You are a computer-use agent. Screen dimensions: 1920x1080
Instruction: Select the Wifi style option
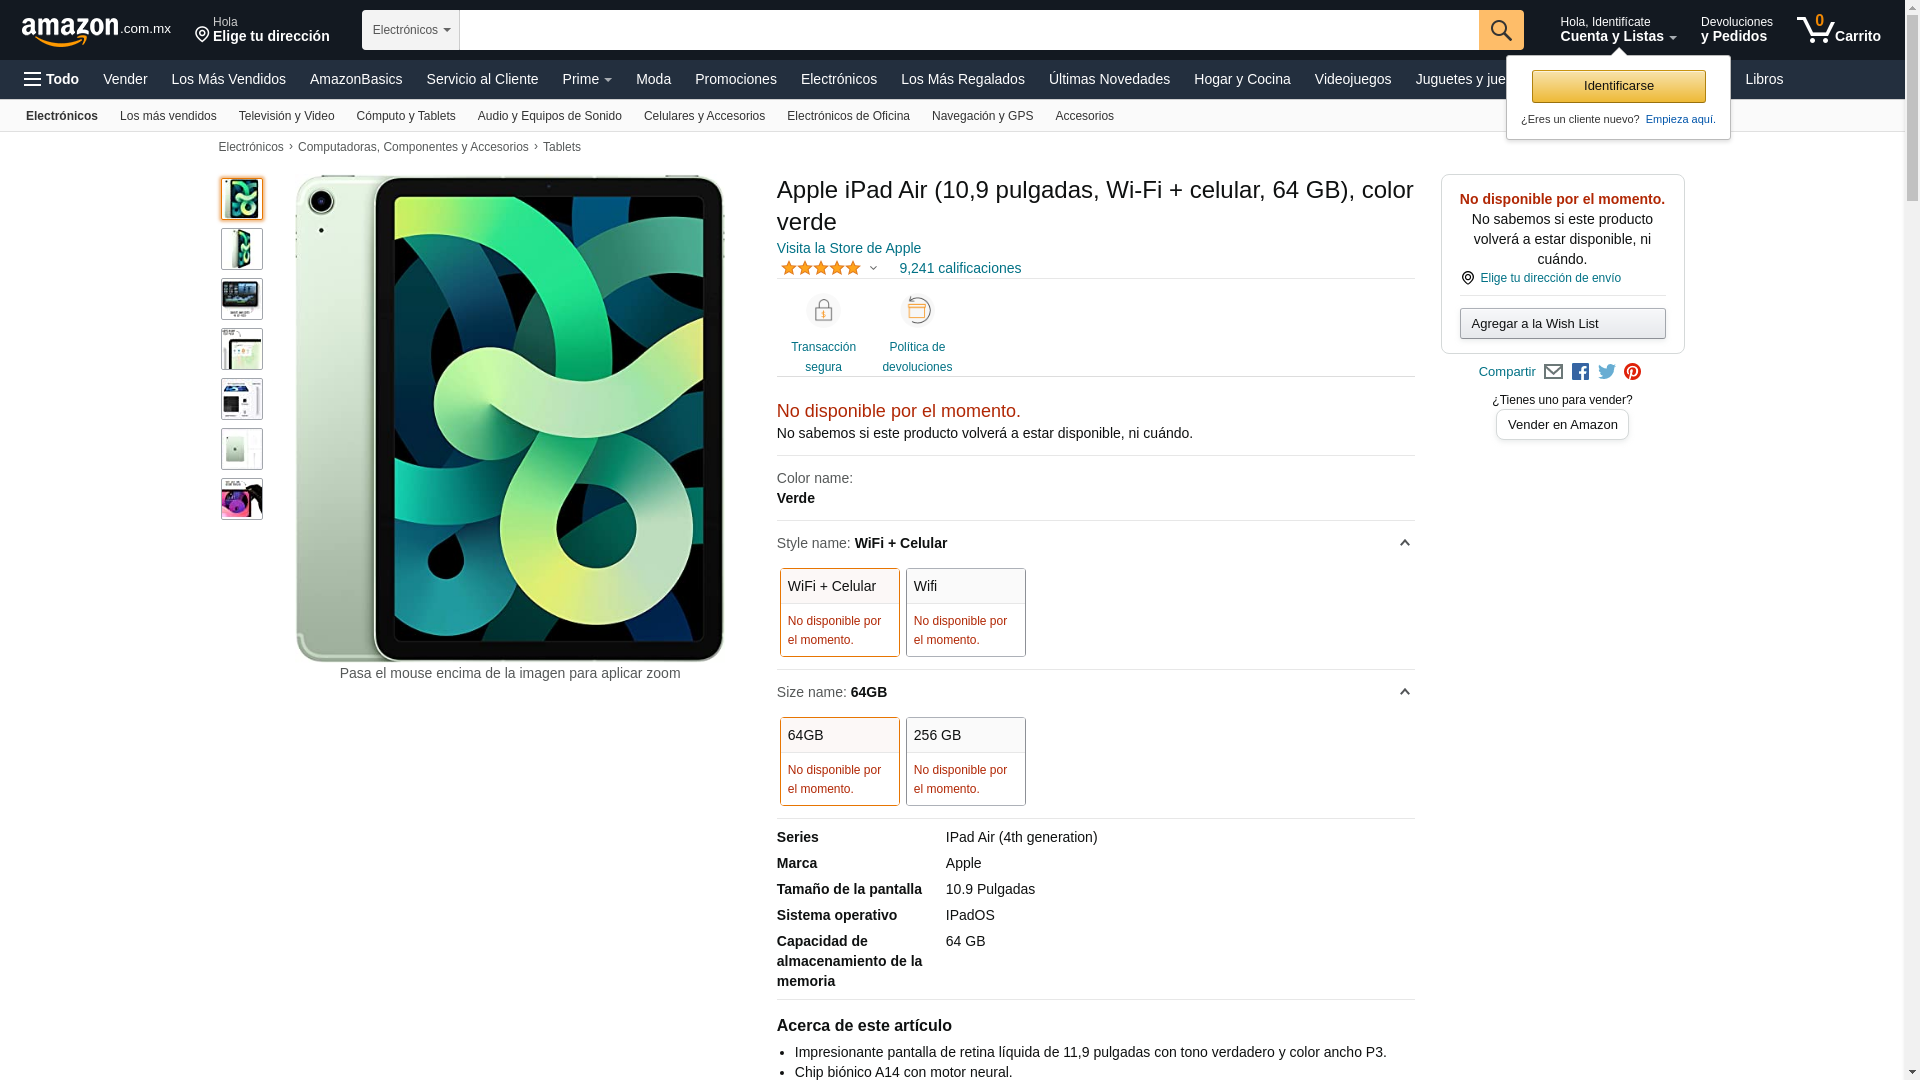point(966,612)
